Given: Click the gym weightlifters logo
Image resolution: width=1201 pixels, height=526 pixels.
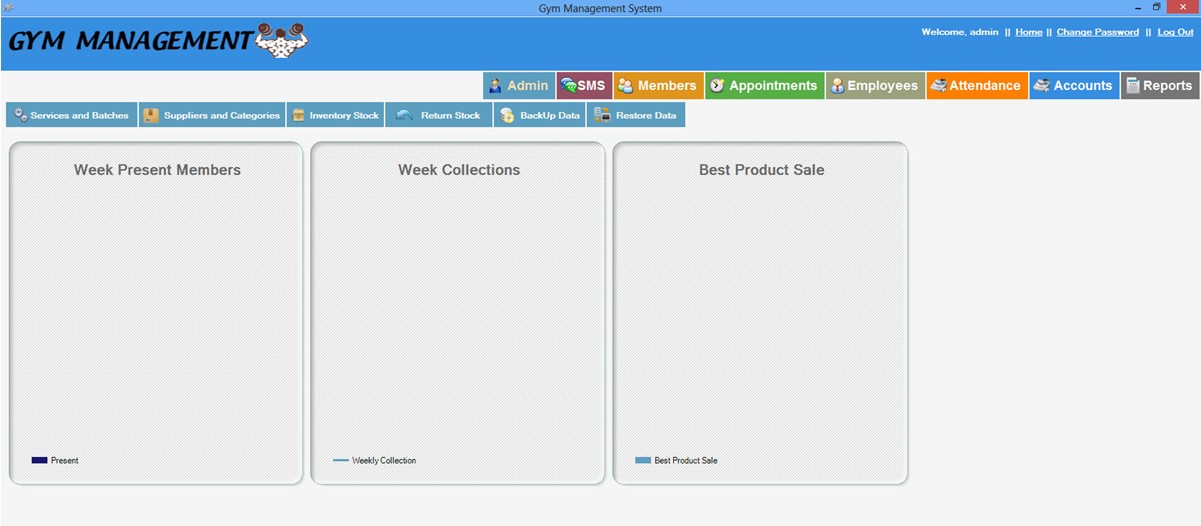Looking at the screenshot, I should pyautogui.click(x=282, y=40).
